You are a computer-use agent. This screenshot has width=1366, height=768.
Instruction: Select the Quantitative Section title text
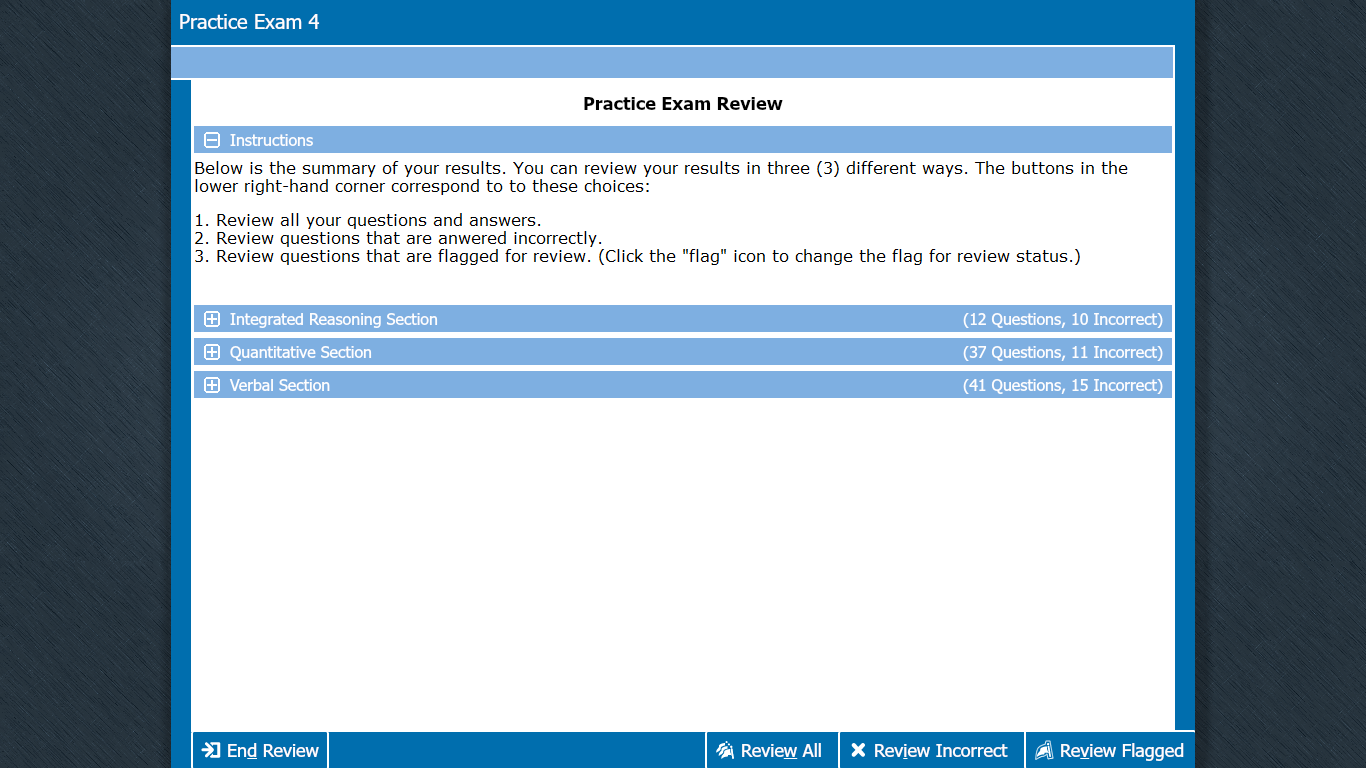click(300, 352)
